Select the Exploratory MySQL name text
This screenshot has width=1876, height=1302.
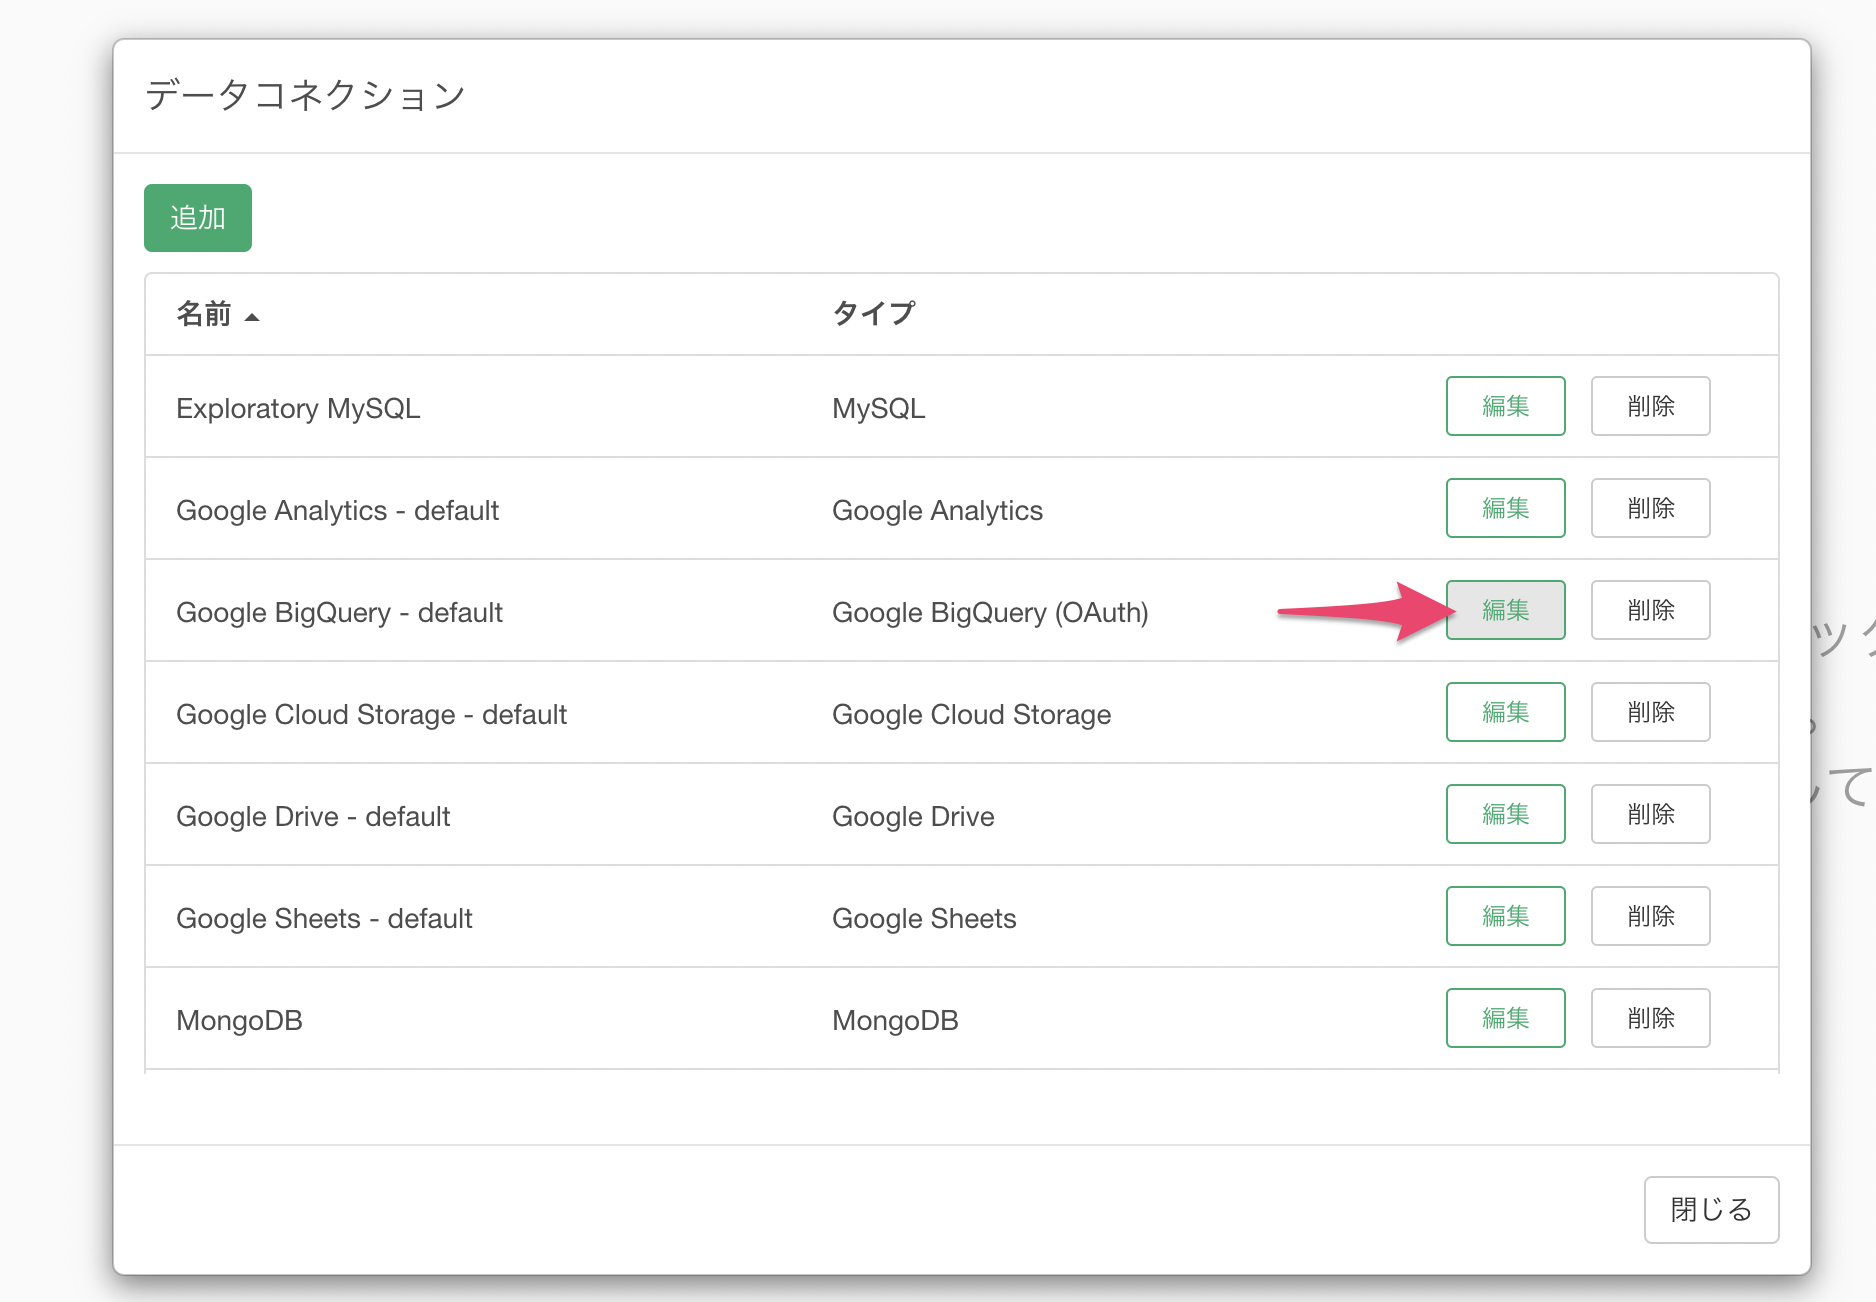(298, 409)
